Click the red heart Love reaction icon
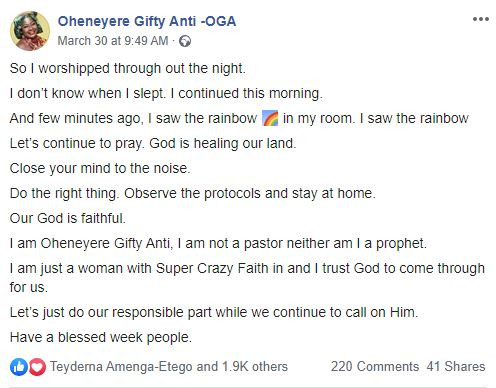 pyautogui.click(x=37, y=367)
